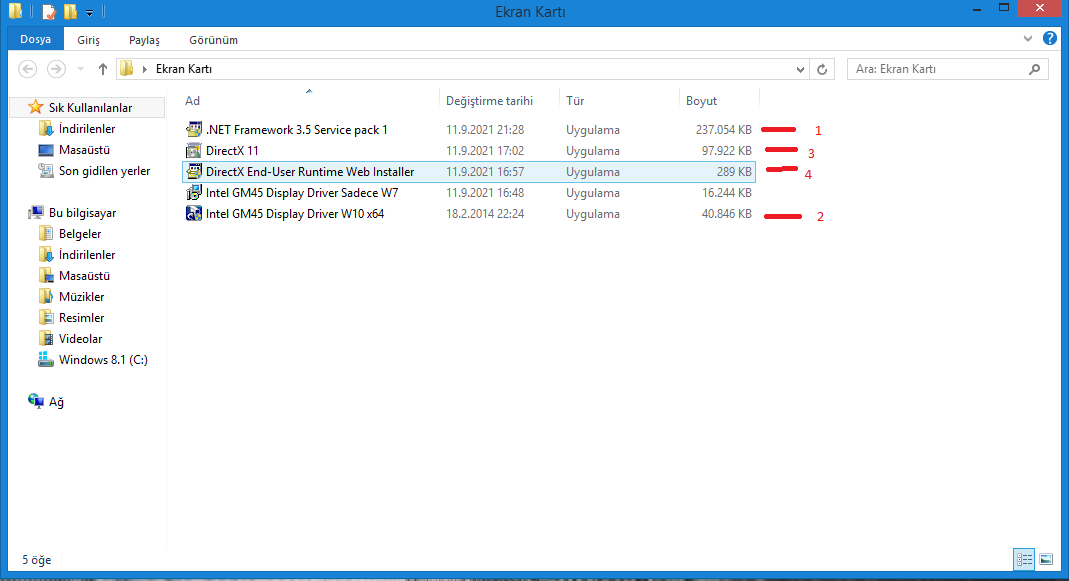The width and height of the screenshot is (1069, 581).
Task: Click Ekran Kartı in the address bar
Action: [x=183, y=69]
